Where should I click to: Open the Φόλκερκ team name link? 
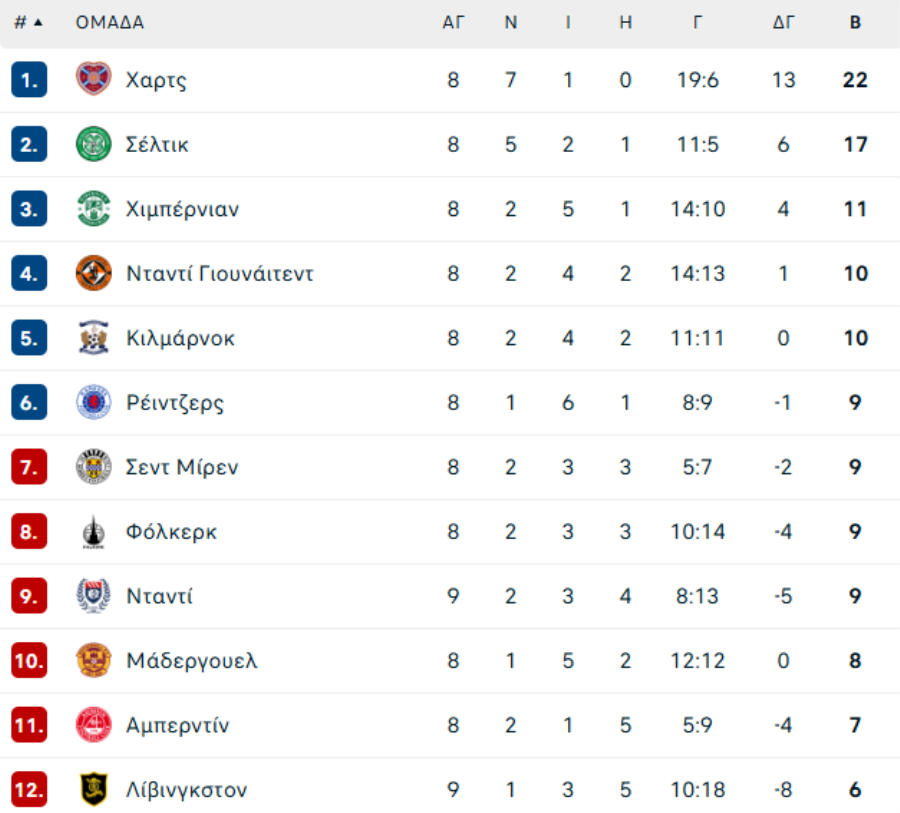pos(171,532)
